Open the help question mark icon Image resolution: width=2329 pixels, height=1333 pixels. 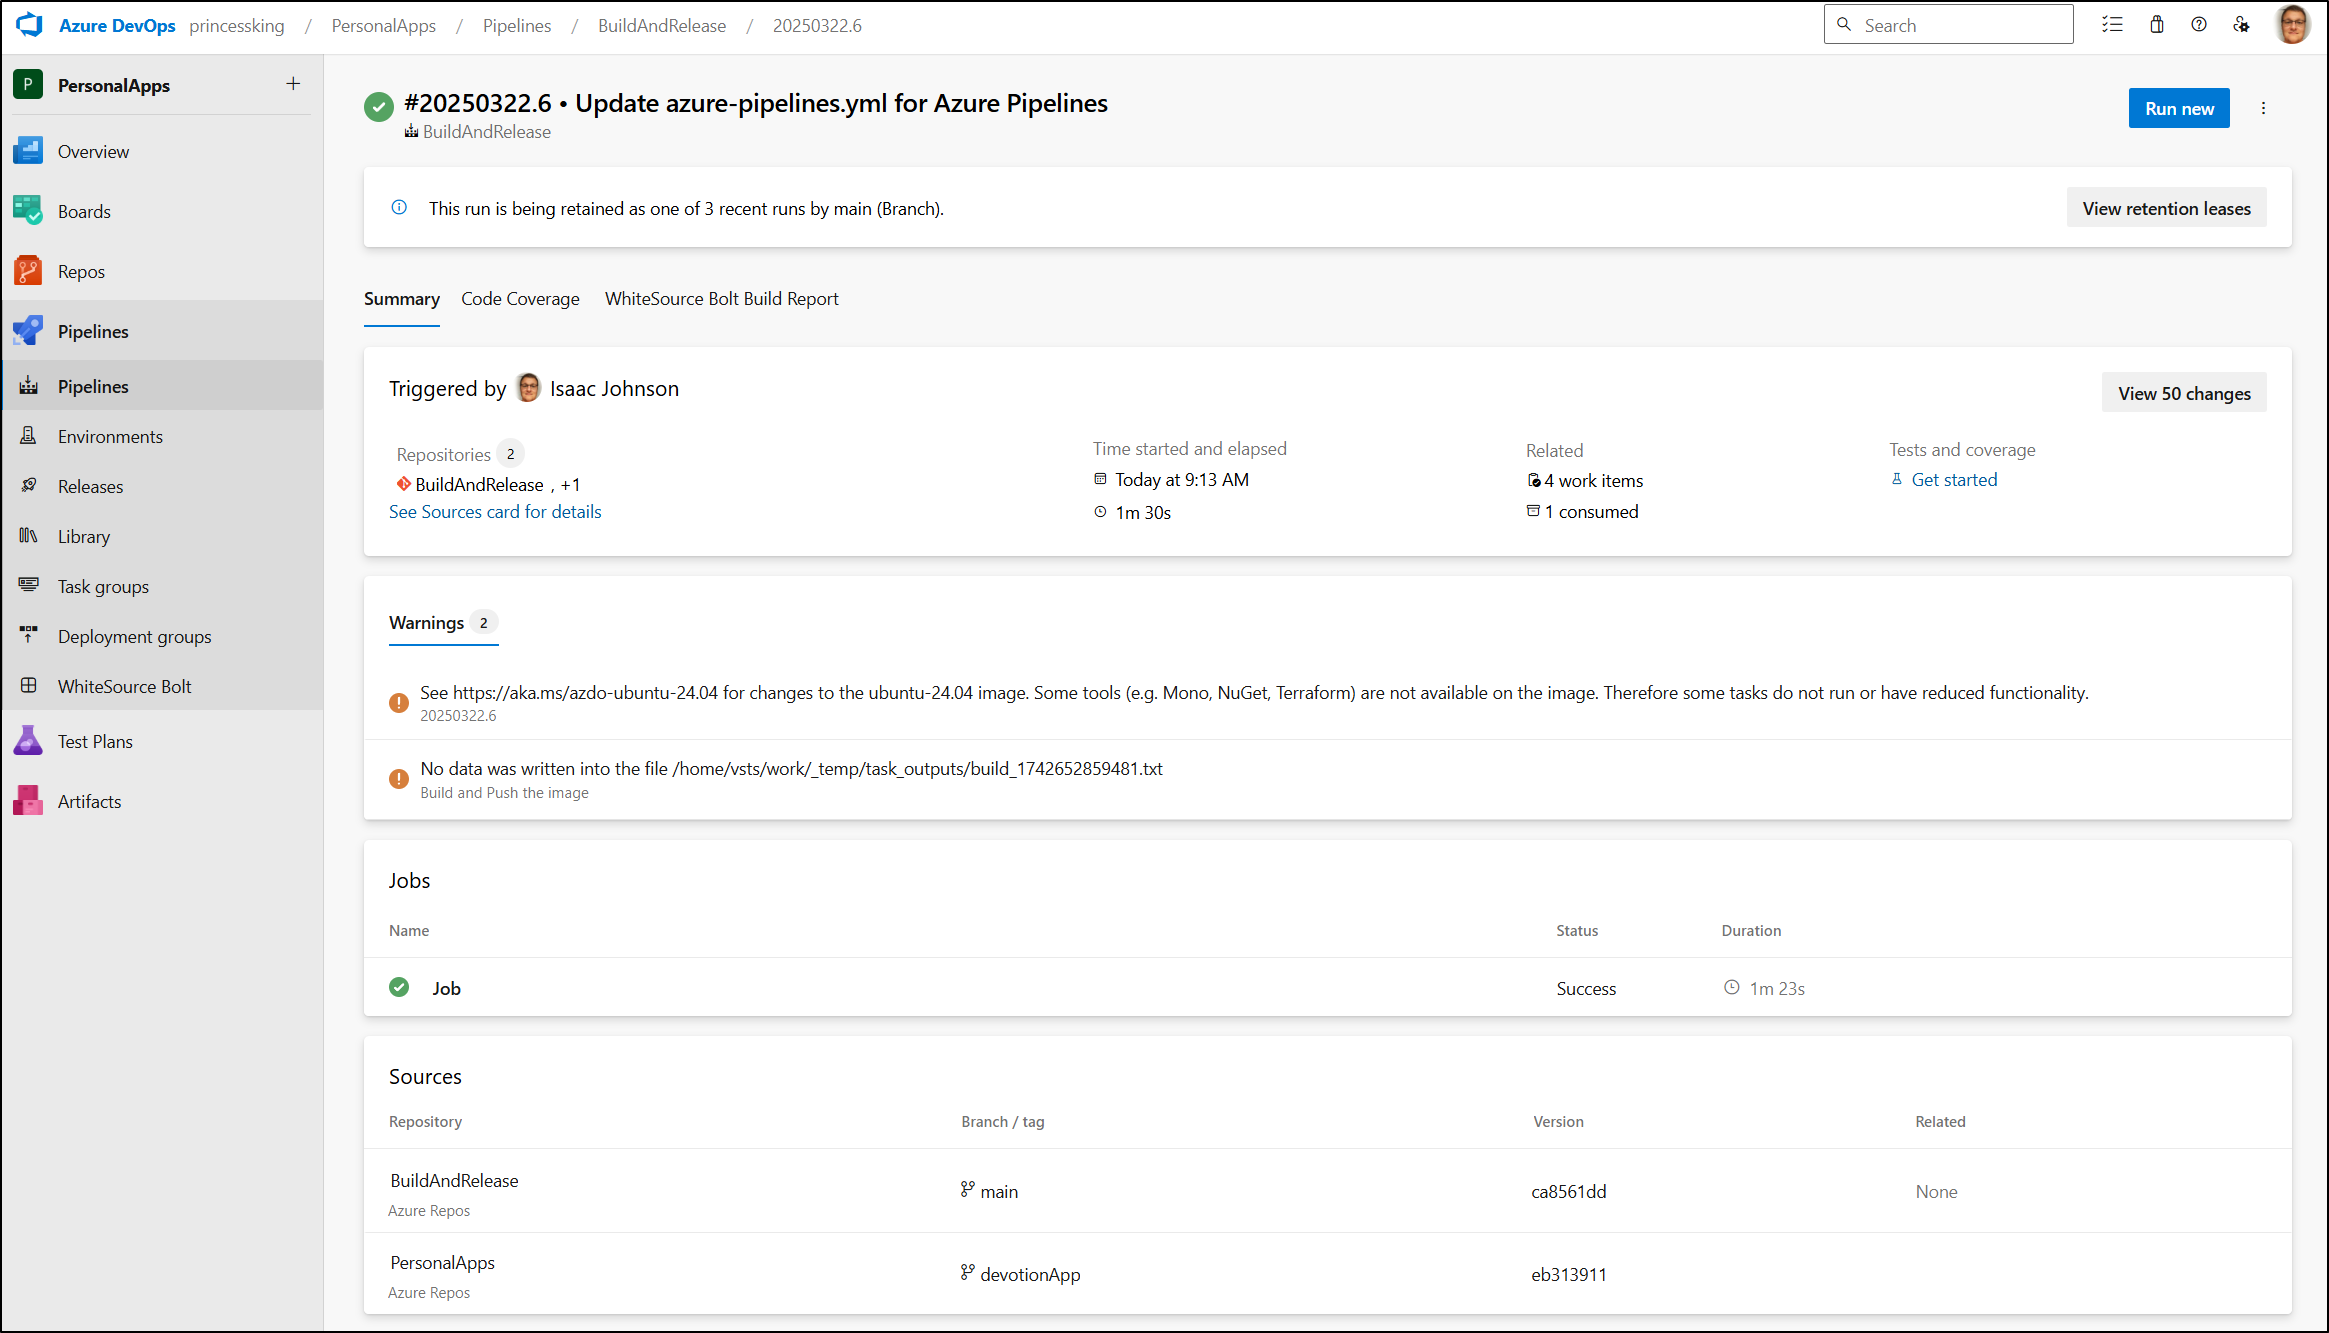[2199, 25]
